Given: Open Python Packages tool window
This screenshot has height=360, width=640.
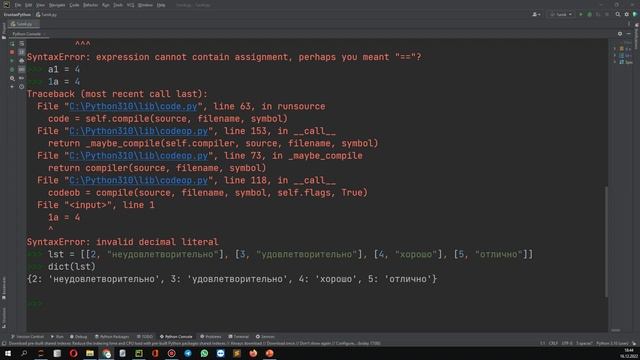Looking at the screenshot, I should (x=112, y=337).
